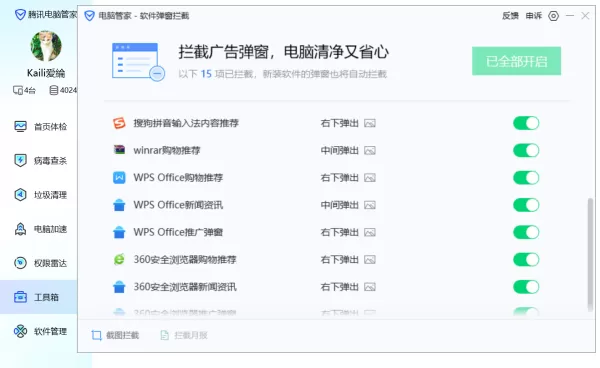The width and height of the screenshot is (600, 368).
Task: Open 权限雷达 in sidebar
Action: tap(40, 263)
